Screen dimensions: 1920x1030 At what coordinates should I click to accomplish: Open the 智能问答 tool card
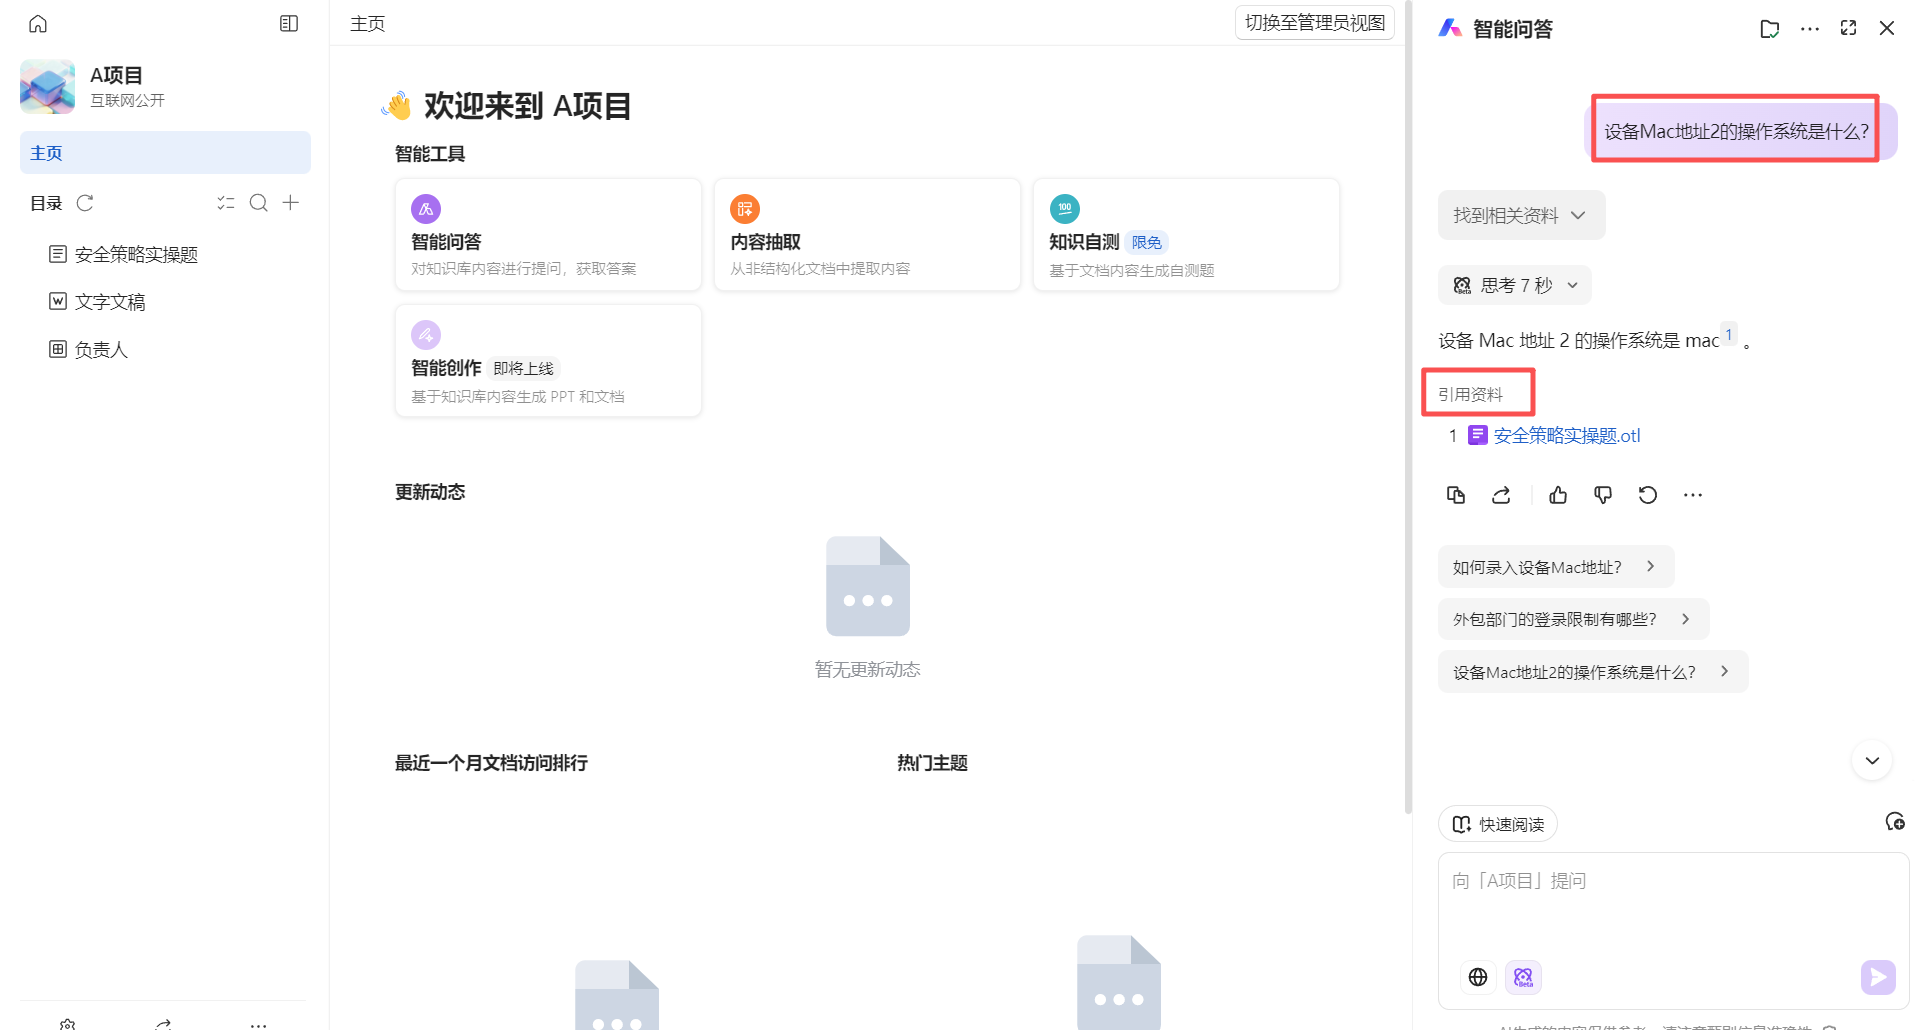548,234
